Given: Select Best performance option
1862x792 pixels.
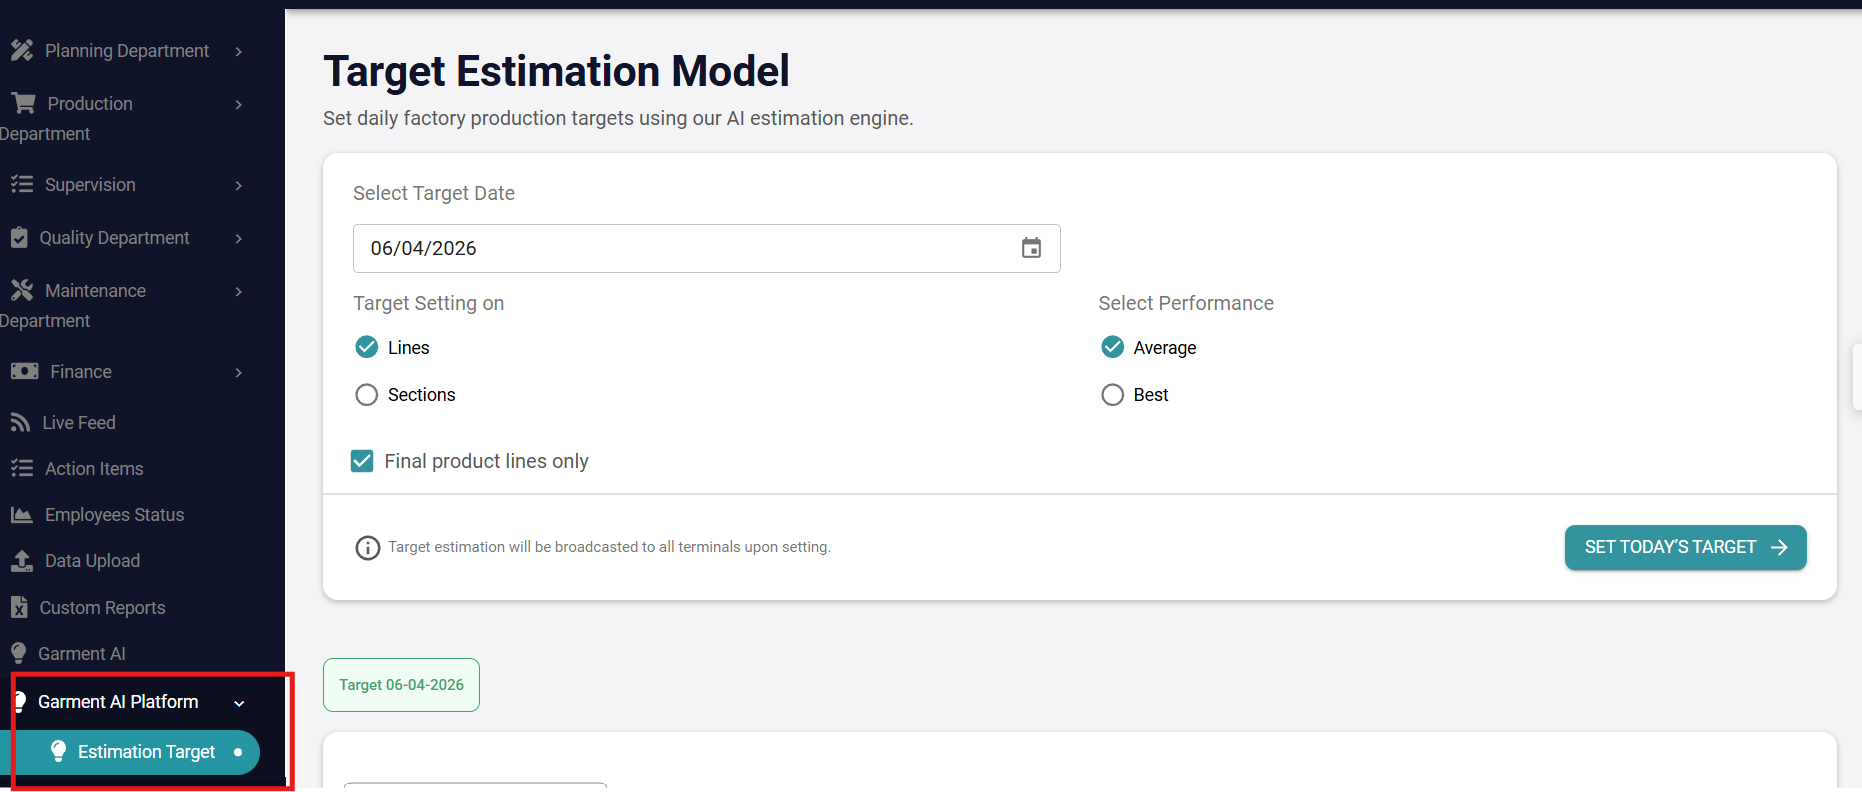Looking at the screenshot, I should click(x=1112, y=395).
